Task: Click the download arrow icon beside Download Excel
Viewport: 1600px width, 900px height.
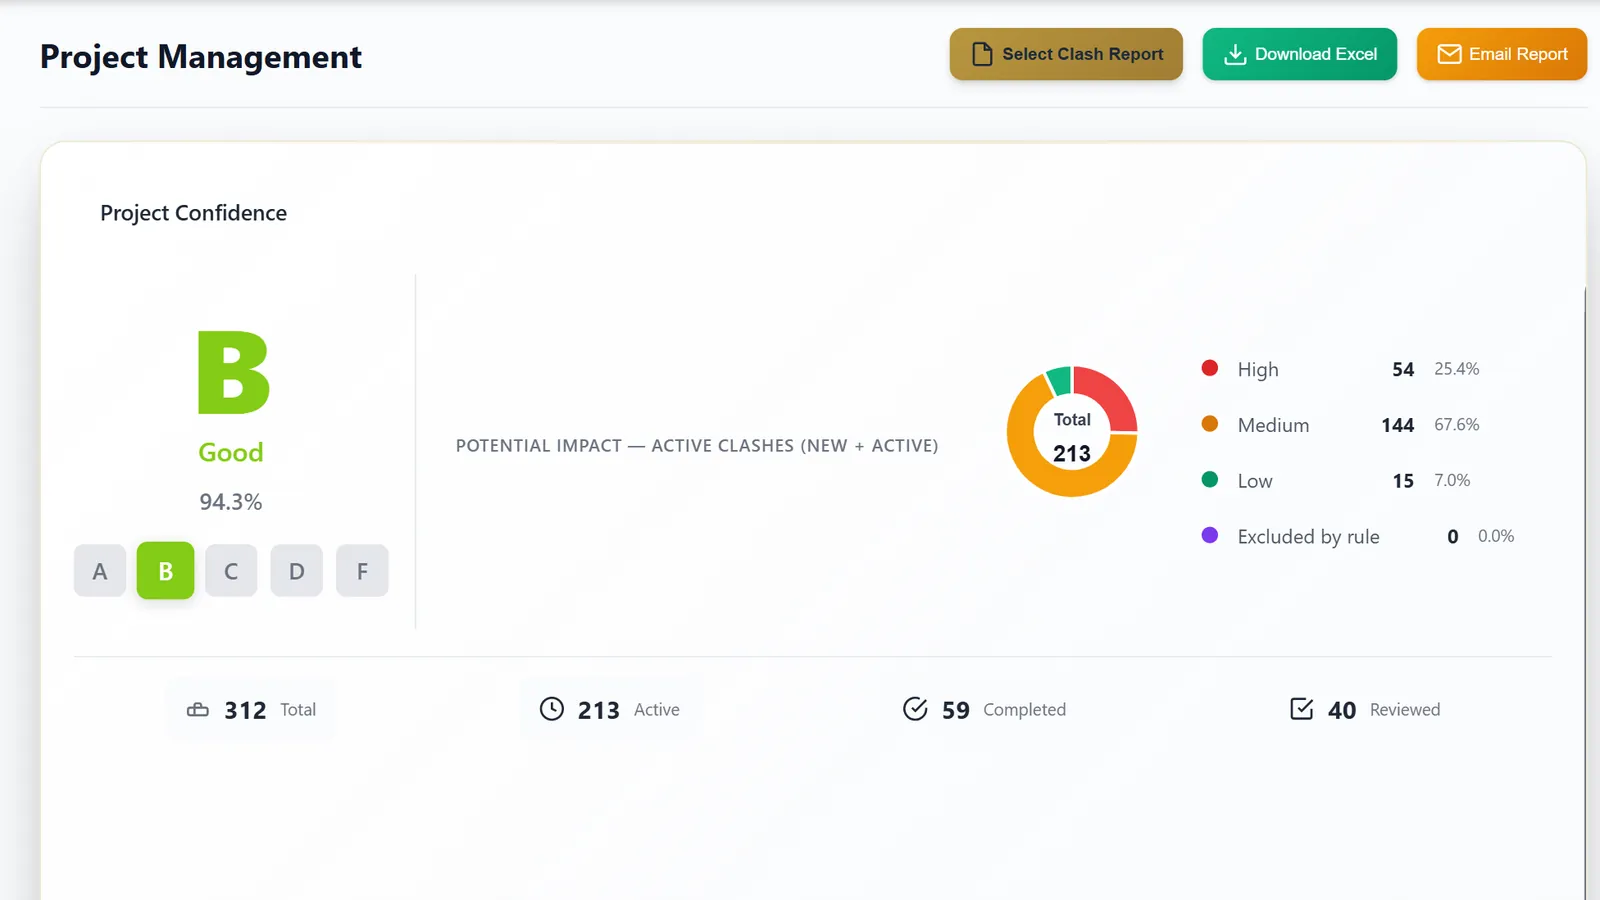Action: pos(1235,54)
